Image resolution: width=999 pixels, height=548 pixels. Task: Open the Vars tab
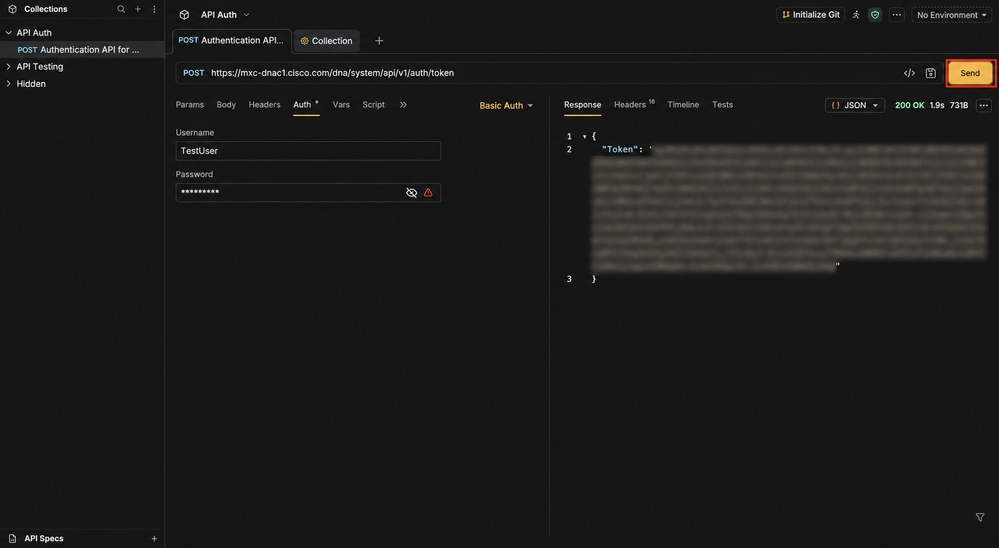pyautogui.click(x=341, y=105)
